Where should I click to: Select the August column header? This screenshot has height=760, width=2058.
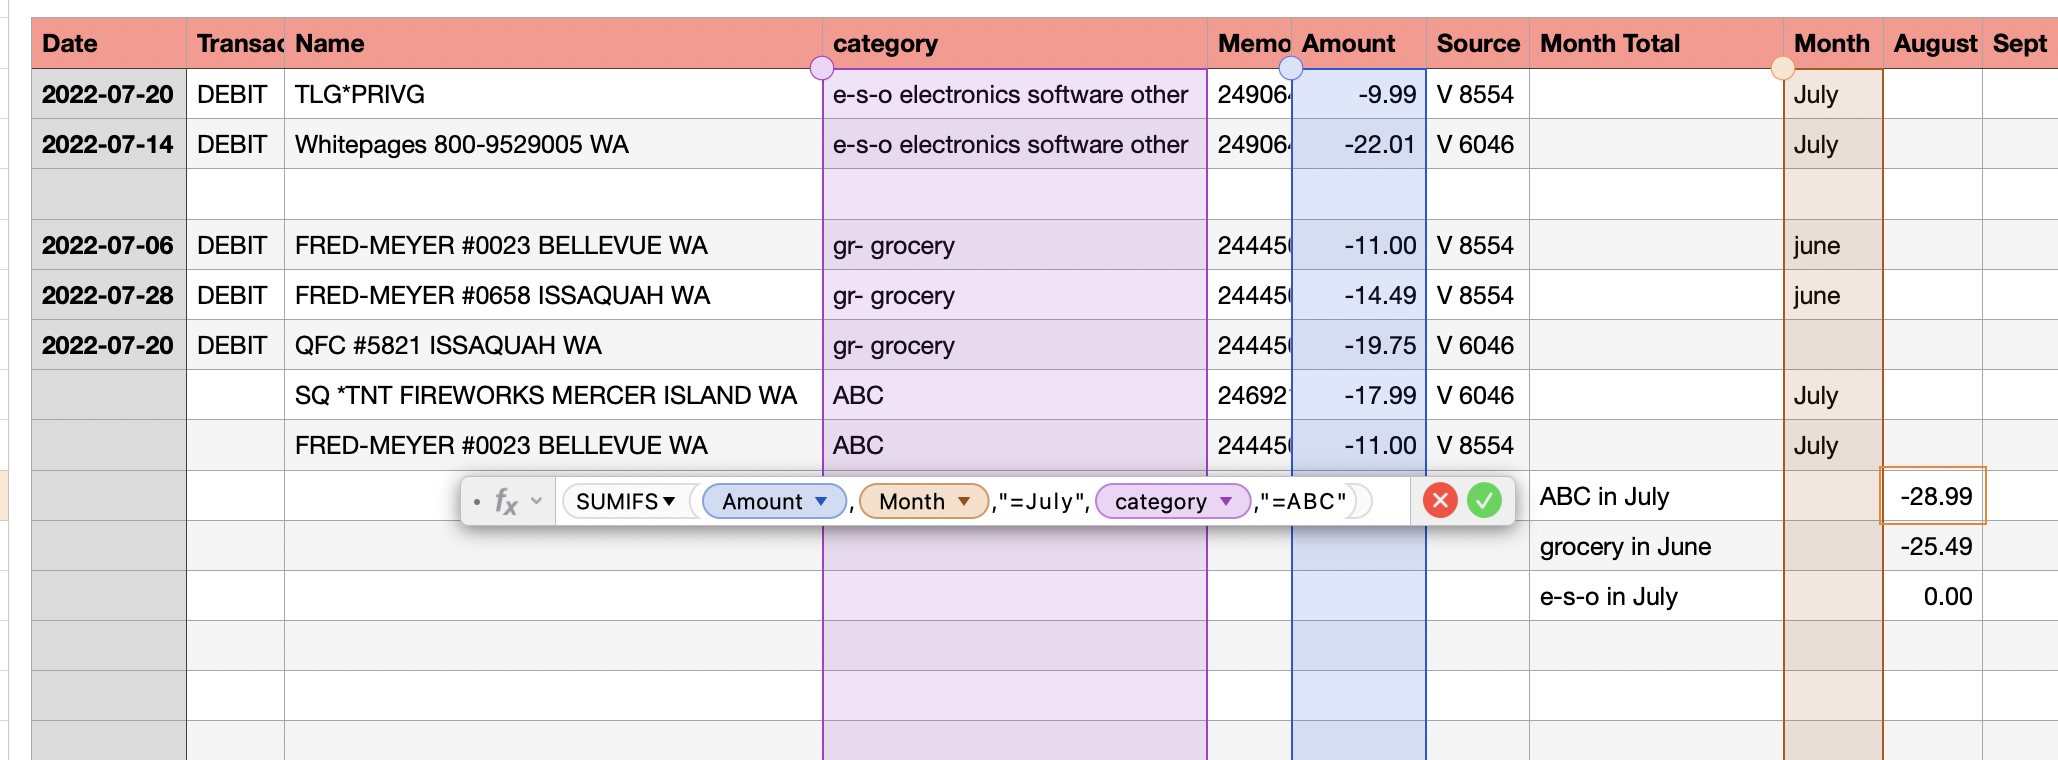[1933, 44]
